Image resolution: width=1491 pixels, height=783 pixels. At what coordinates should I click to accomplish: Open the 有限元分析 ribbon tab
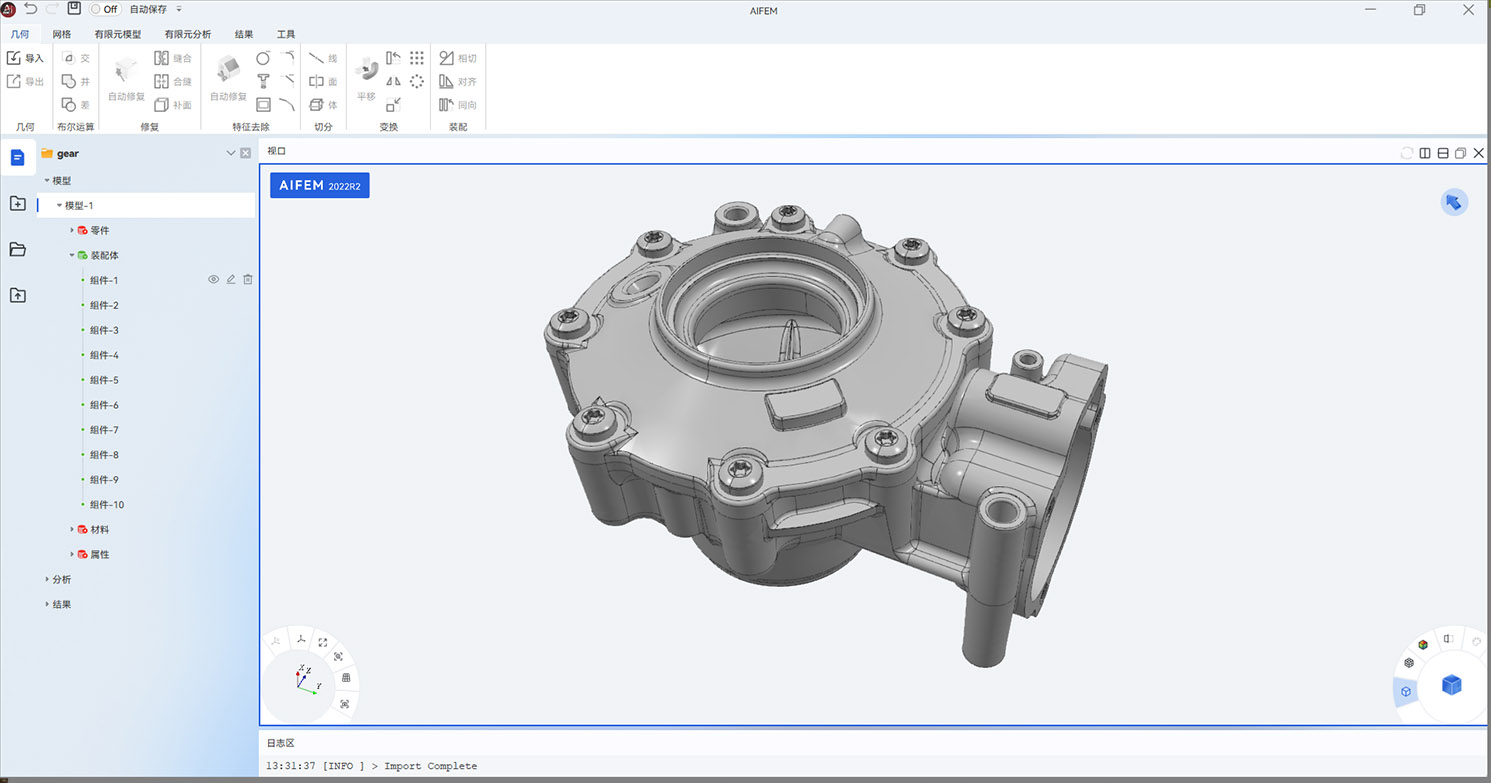pyautogui.click(x=188, y=34)
